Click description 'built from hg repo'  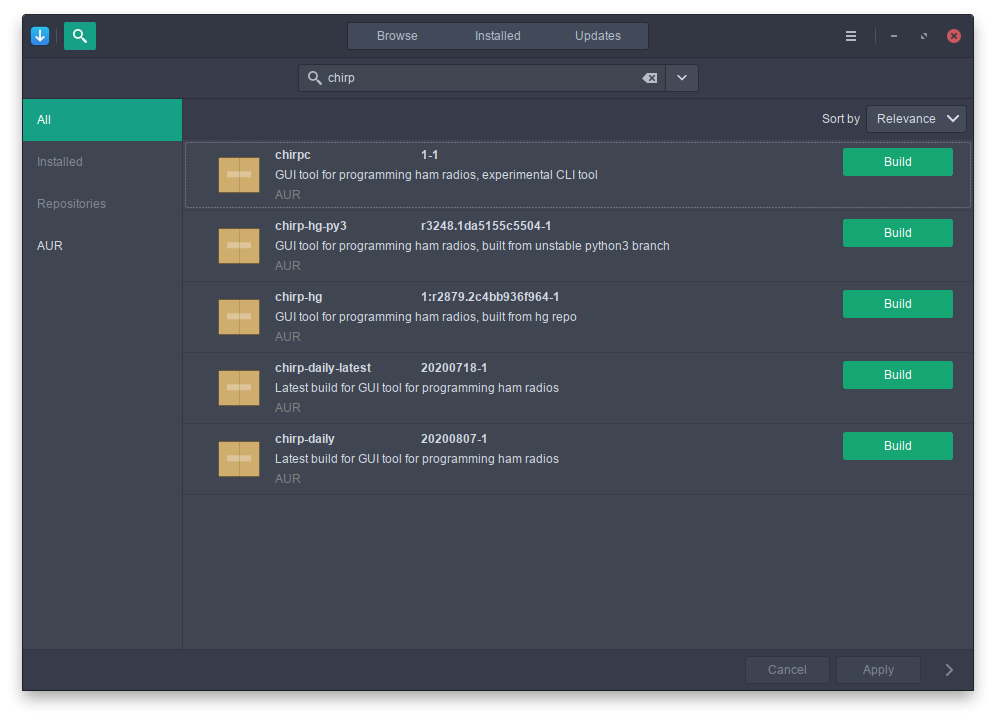(x=426, y=317)
